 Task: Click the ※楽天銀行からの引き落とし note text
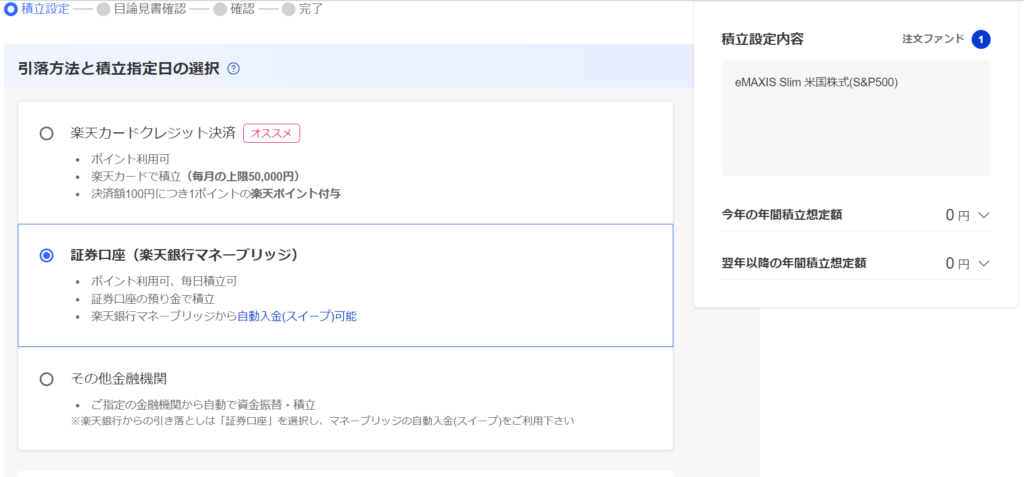[x=322, y=421]
